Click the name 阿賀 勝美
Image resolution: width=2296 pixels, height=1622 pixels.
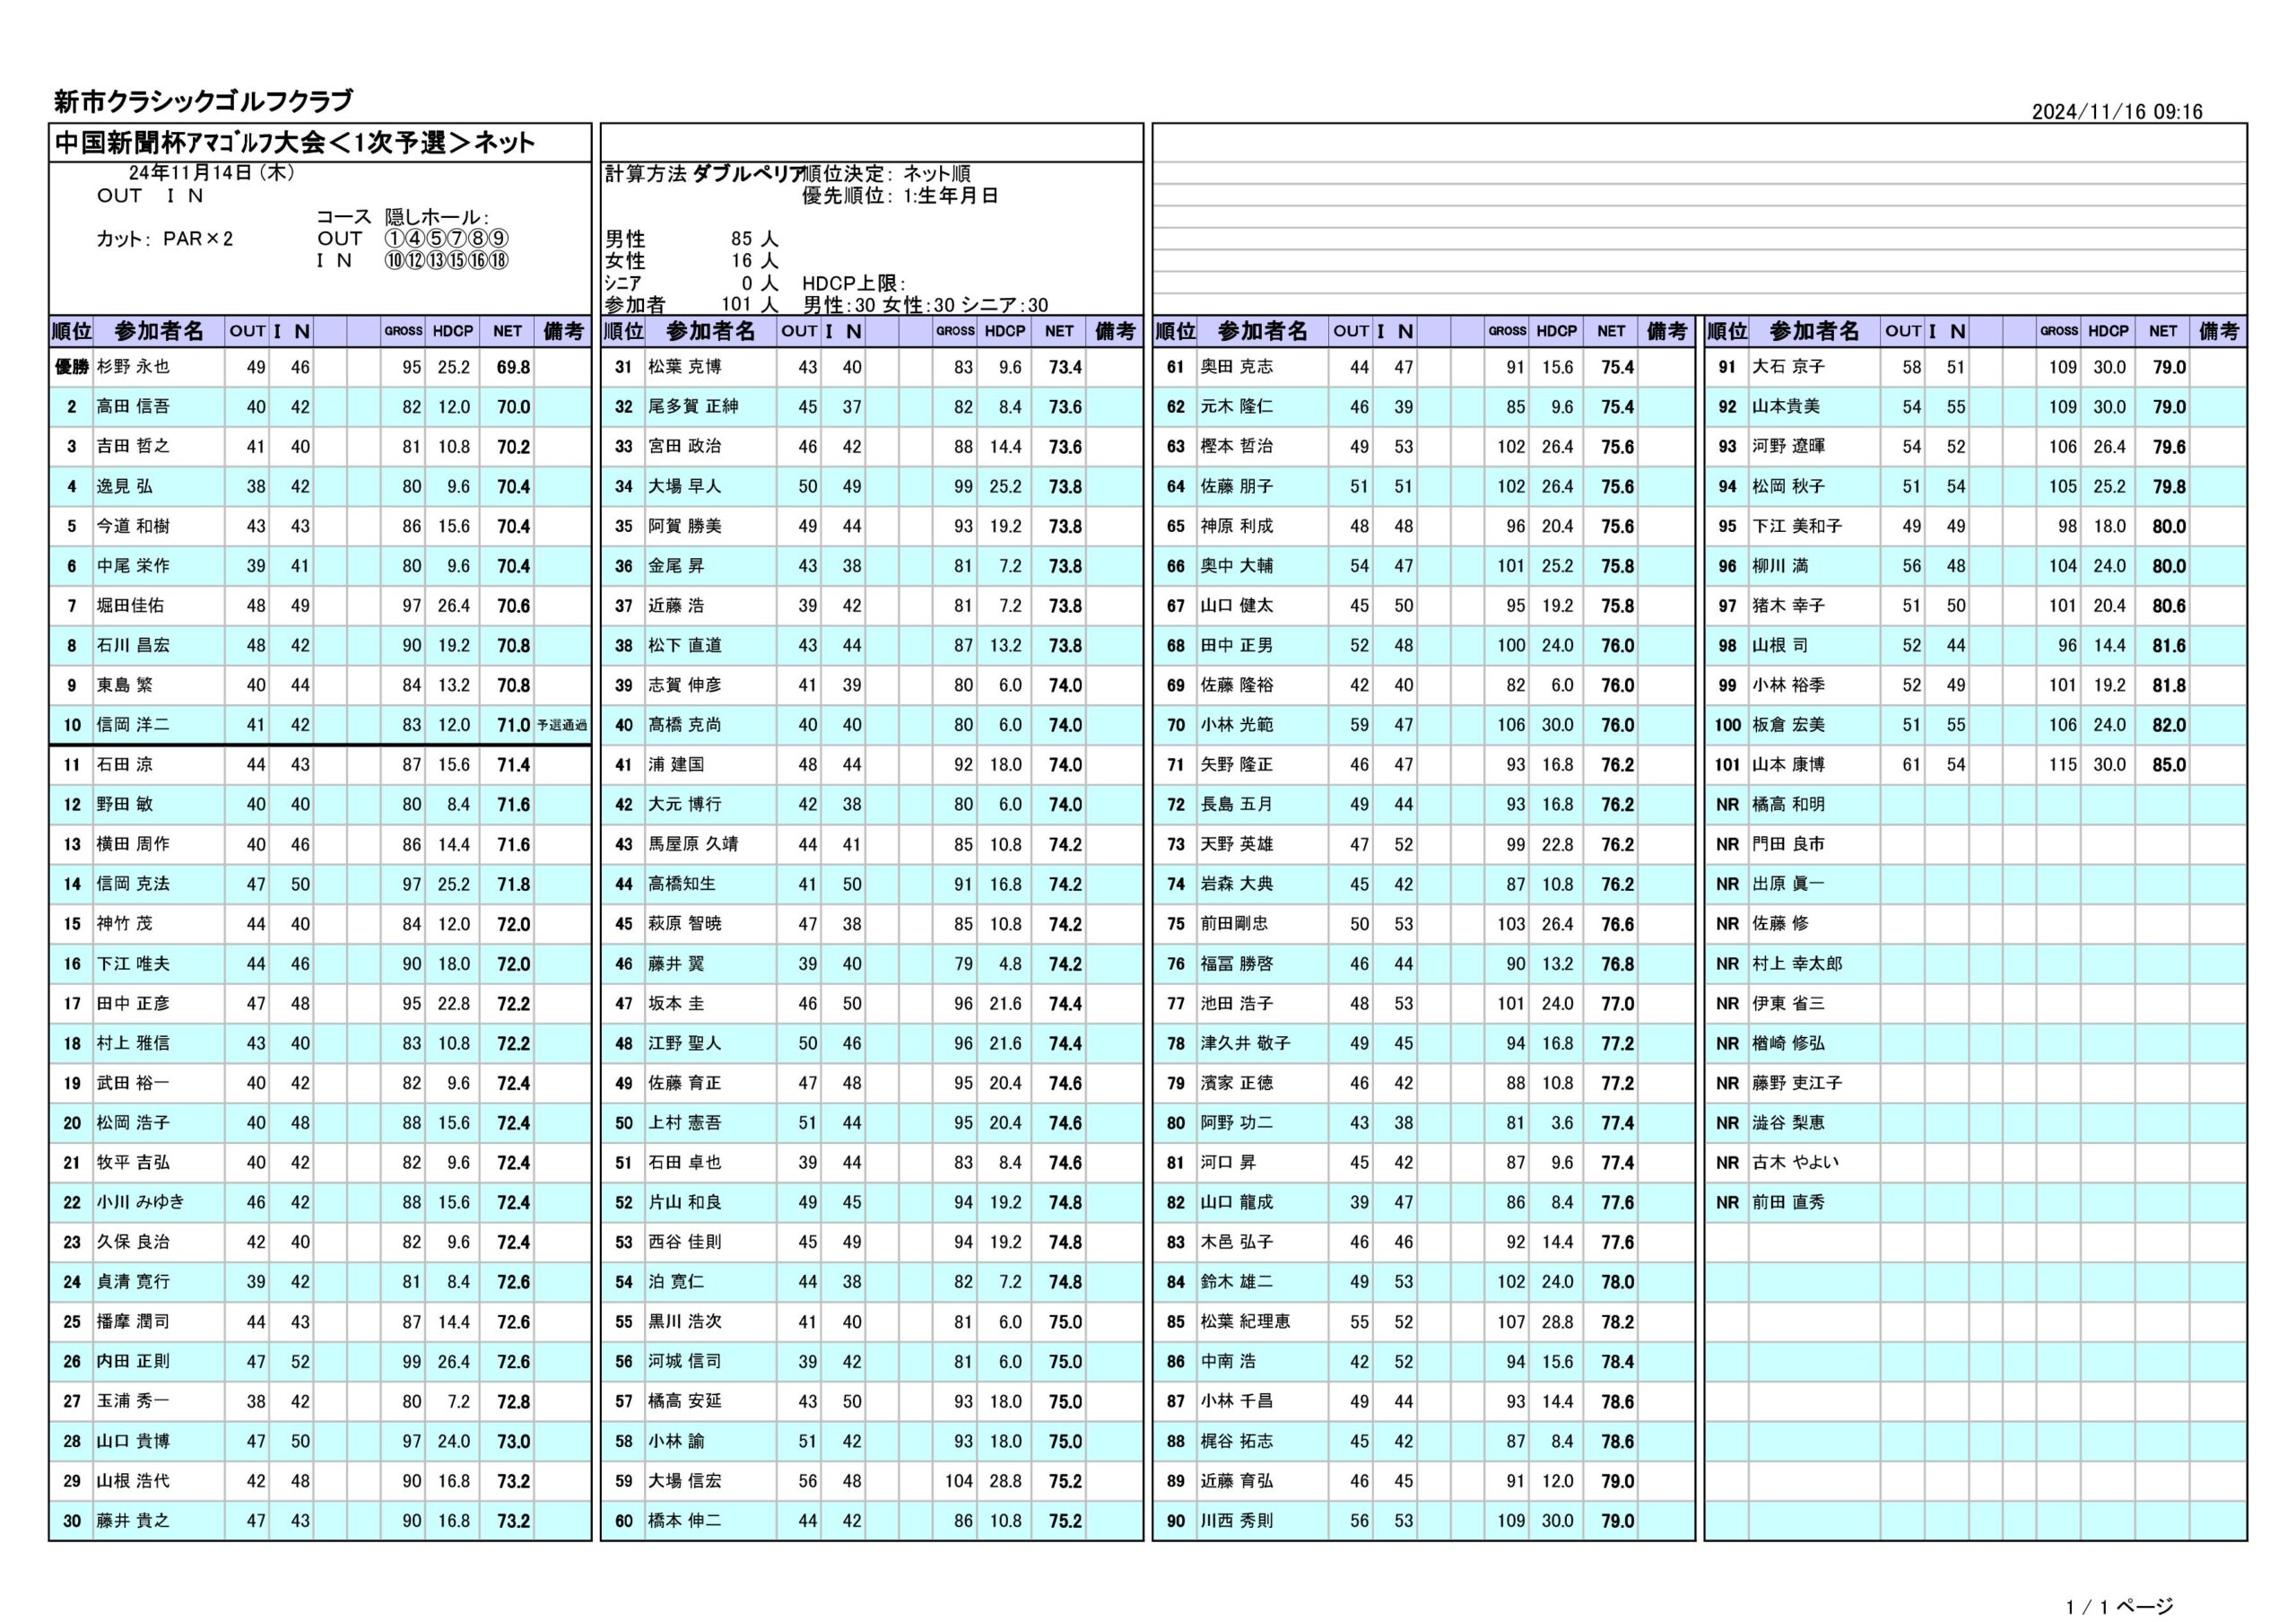click(x=685, y=526)
